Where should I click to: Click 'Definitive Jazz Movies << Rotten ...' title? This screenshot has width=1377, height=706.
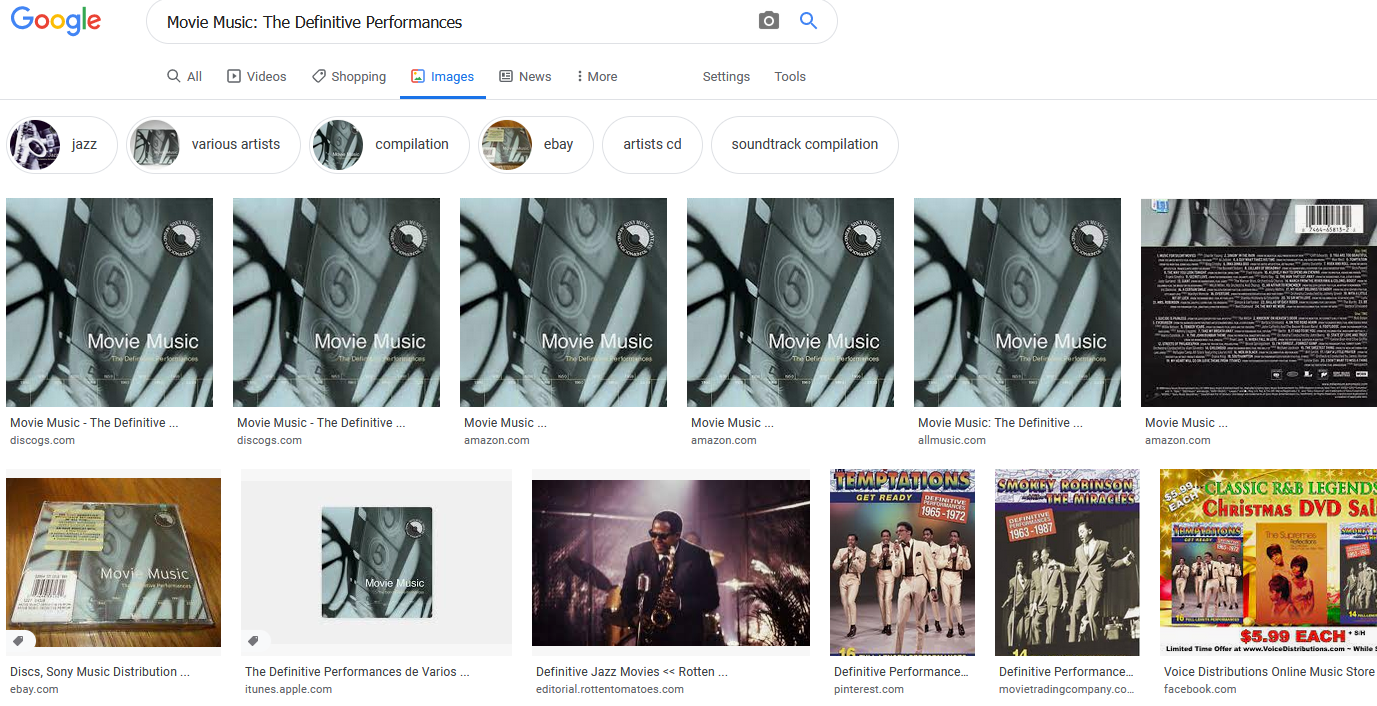click(x=632, y=672)
